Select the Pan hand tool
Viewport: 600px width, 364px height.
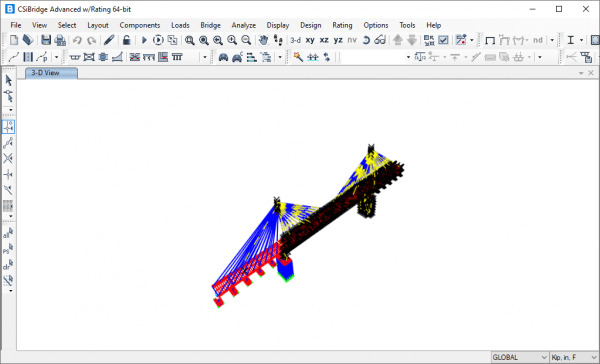click(263, 40)
